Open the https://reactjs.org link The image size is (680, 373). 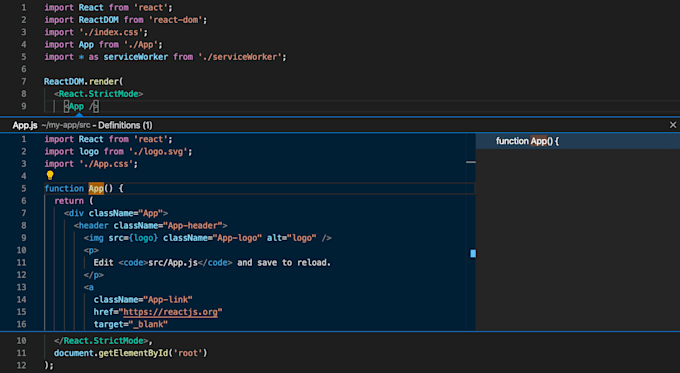click(x=170, y=312)
